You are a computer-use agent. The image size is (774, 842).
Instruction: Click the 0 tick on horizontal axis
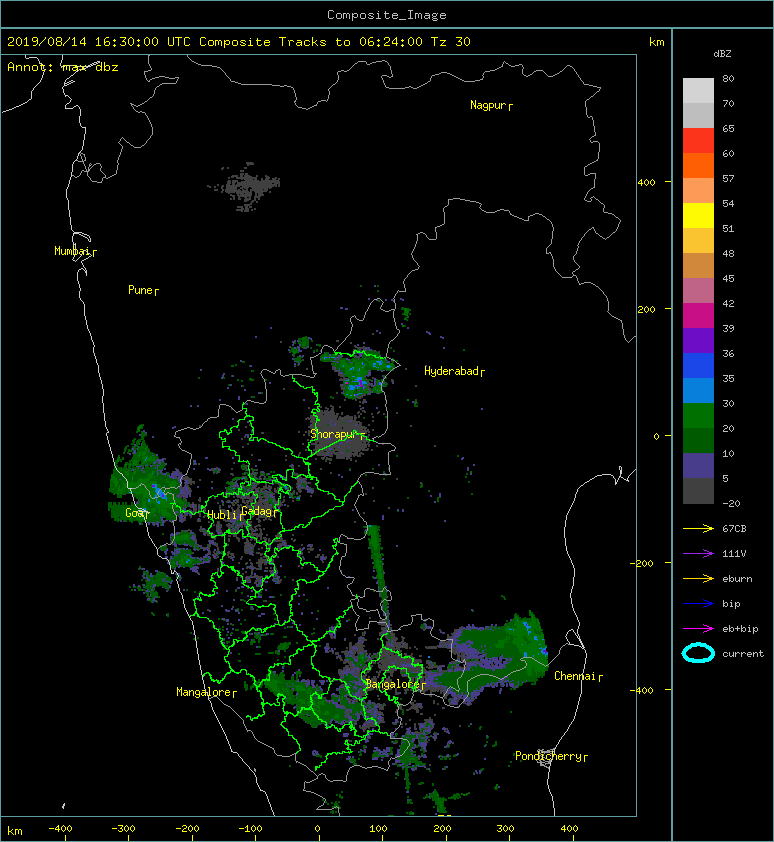tap(317, 829)
